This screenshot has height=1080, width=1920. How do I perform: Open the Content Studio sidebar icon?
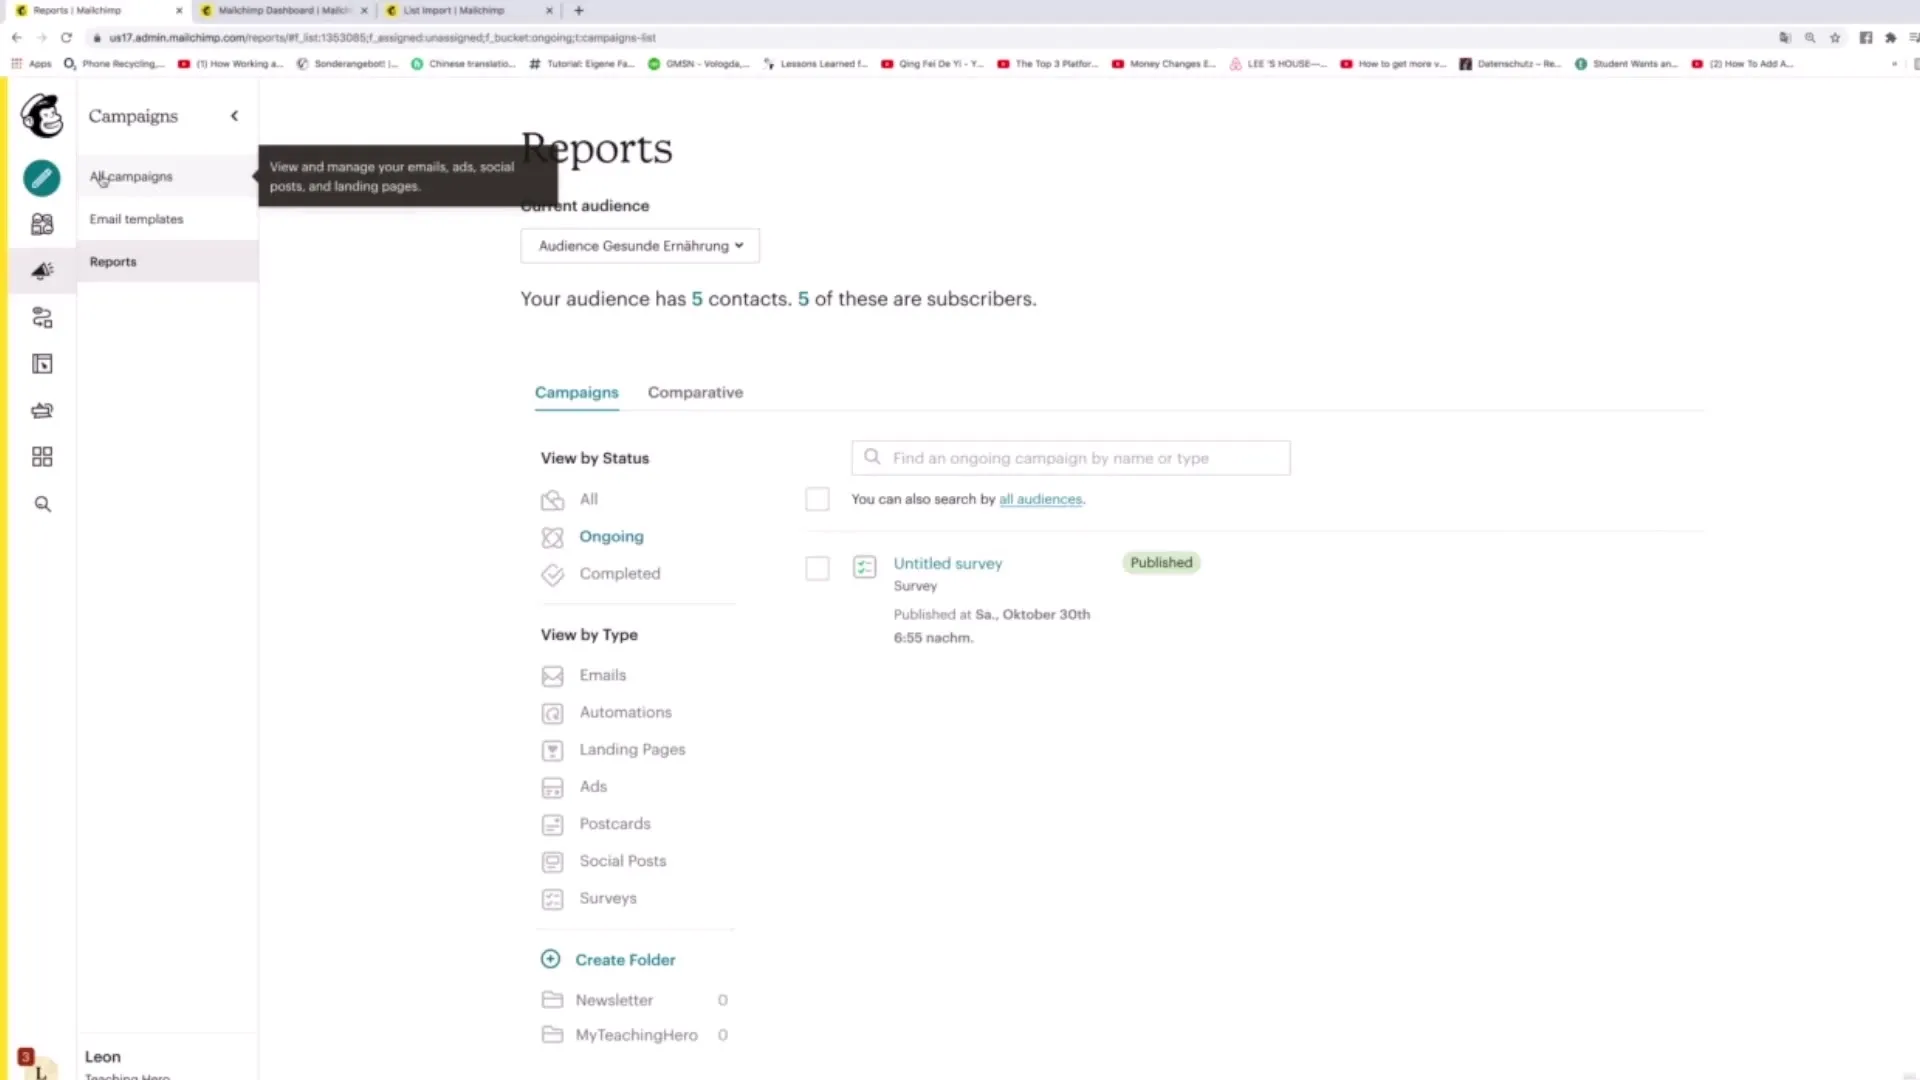(x=42, y=410)
